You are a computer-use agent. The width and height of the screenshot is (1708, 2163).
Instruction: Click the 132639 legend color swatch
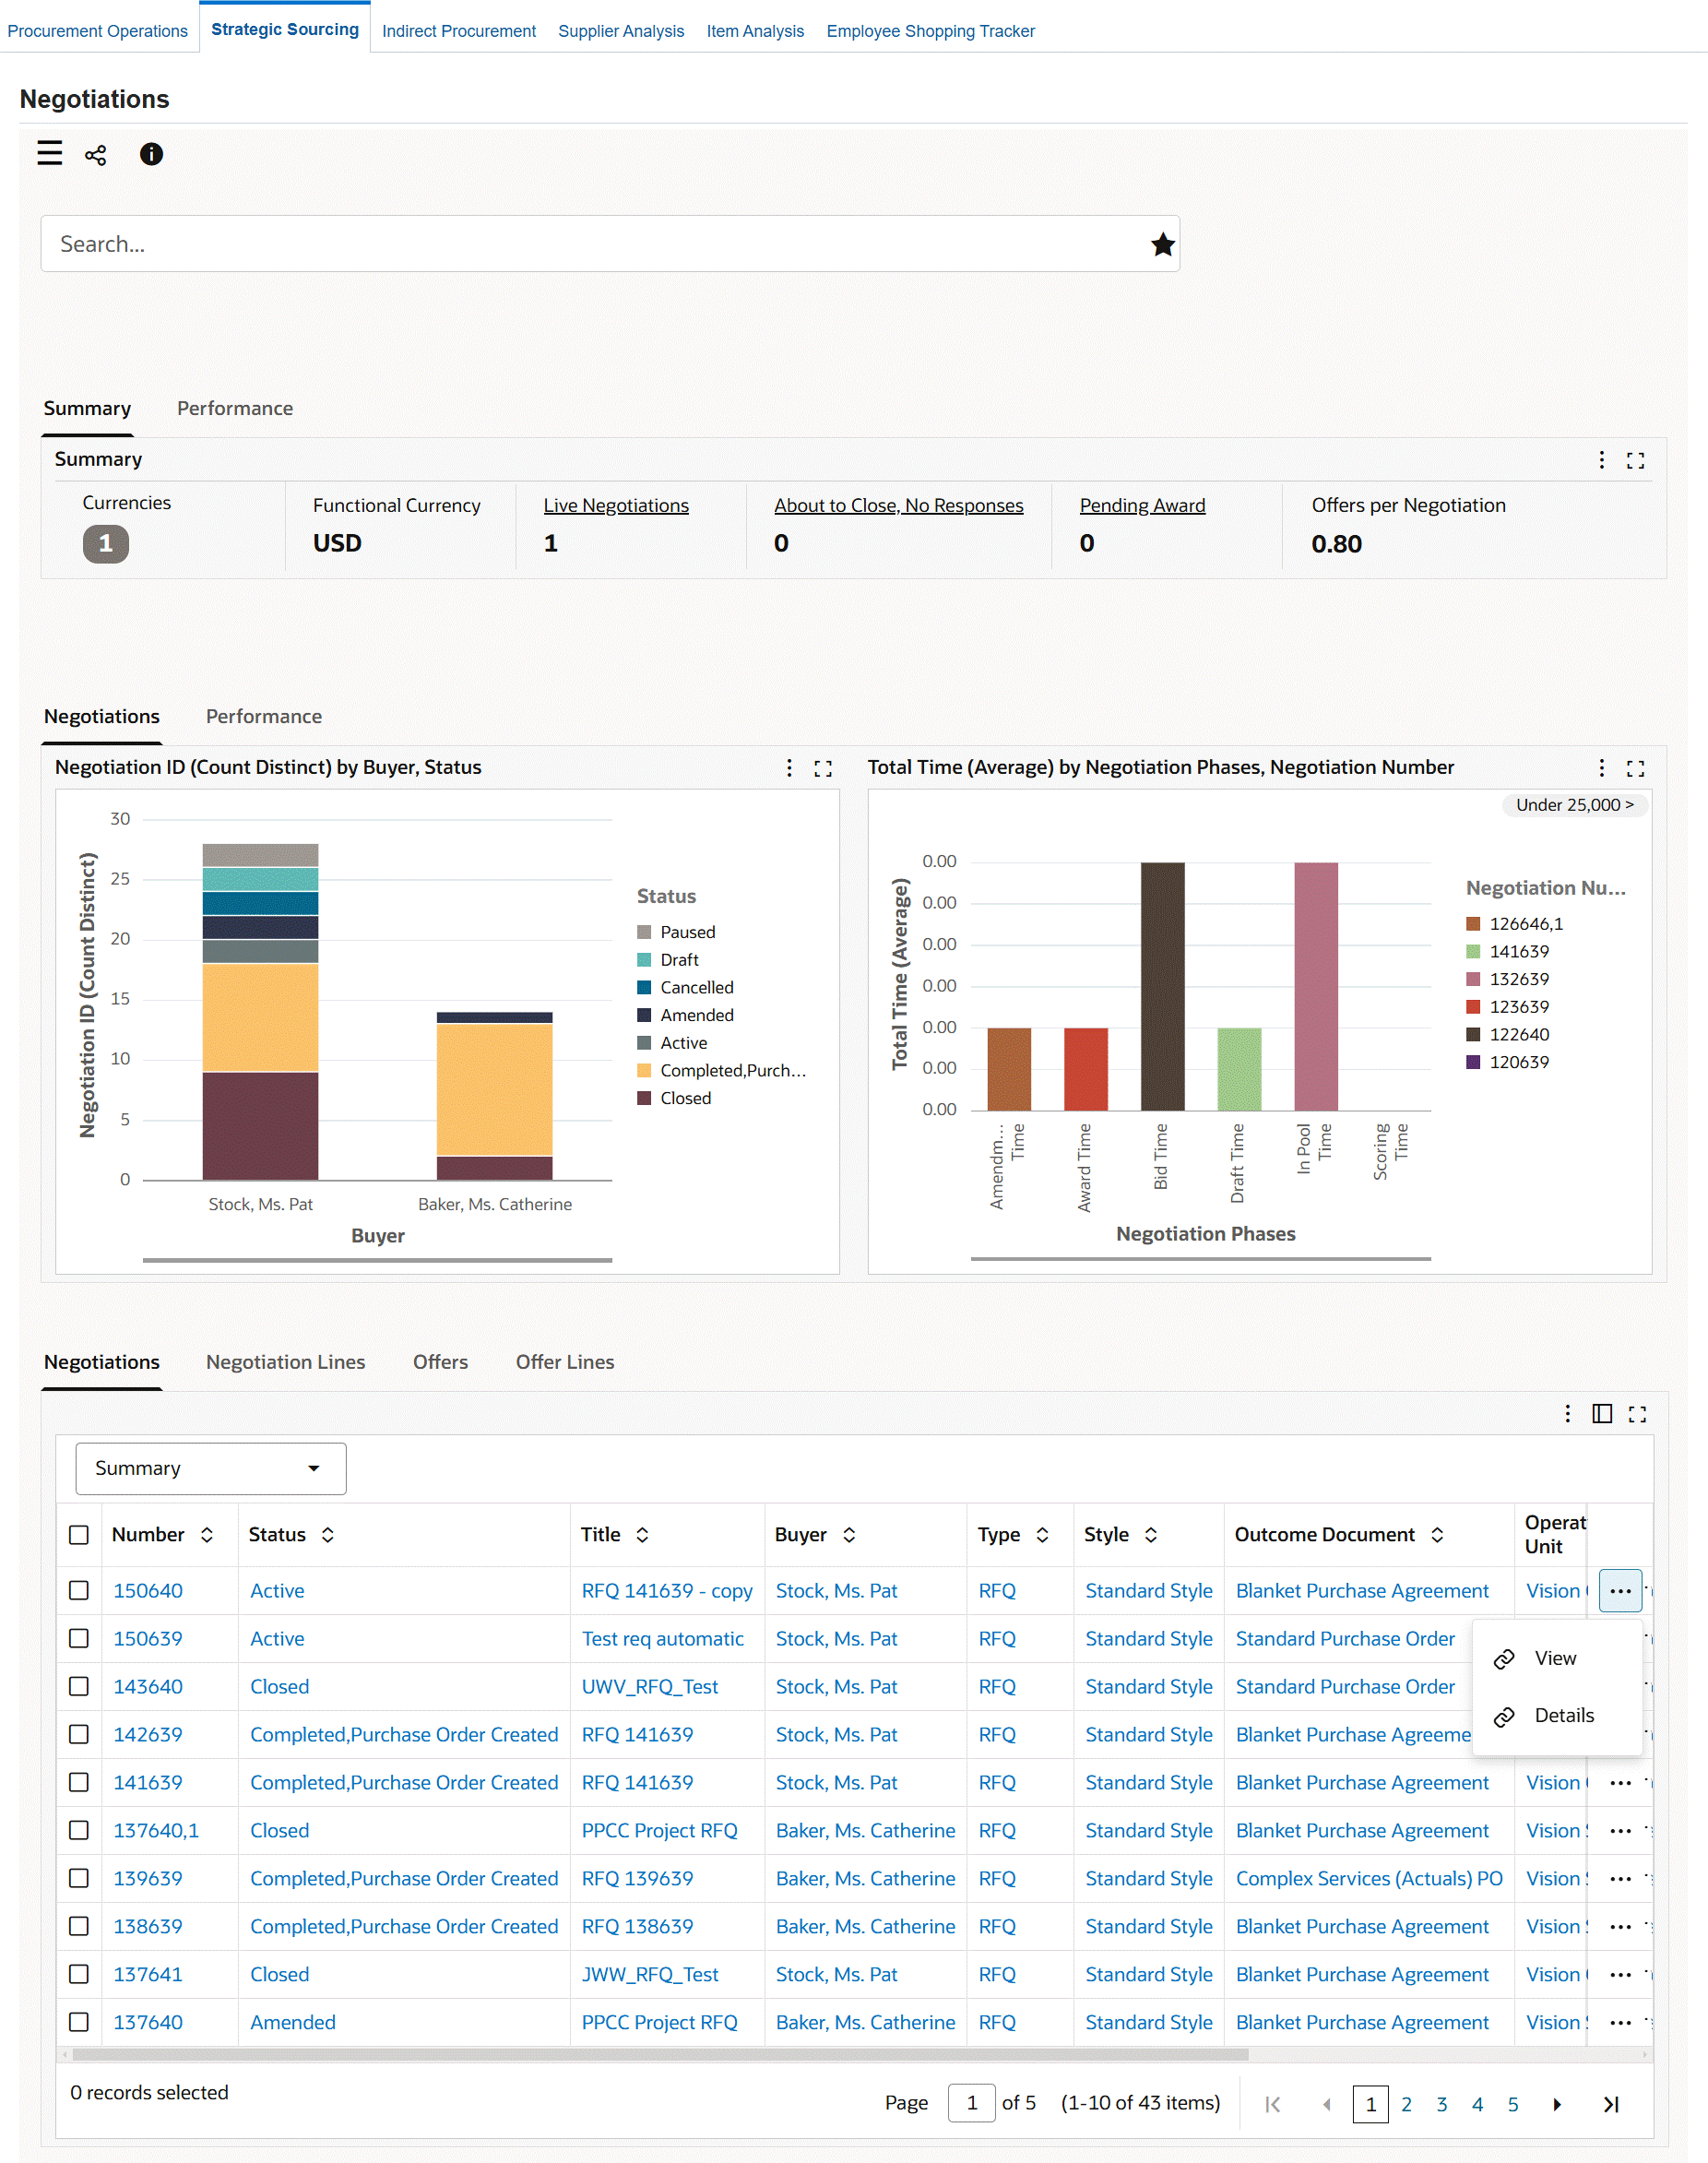pyautogui.click(x=1472, y=979)
